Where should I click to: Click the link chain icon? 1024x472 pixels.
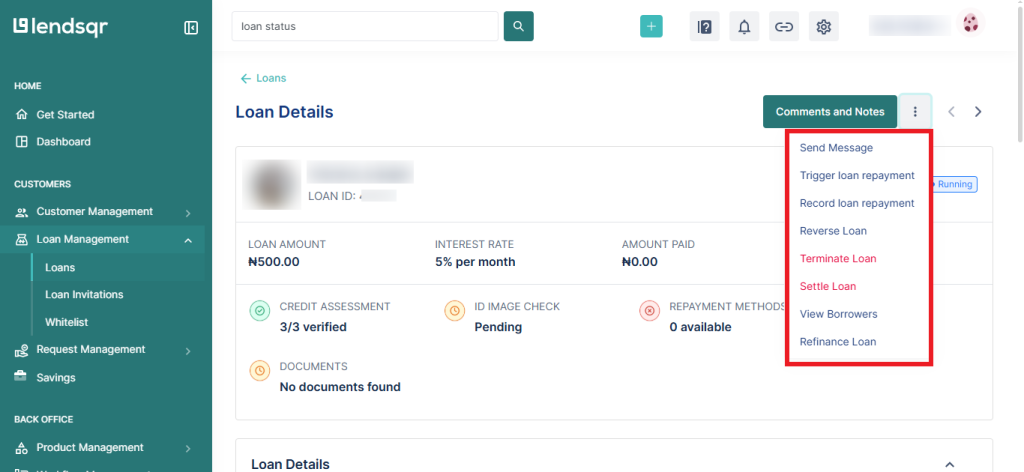pos(784,27)
